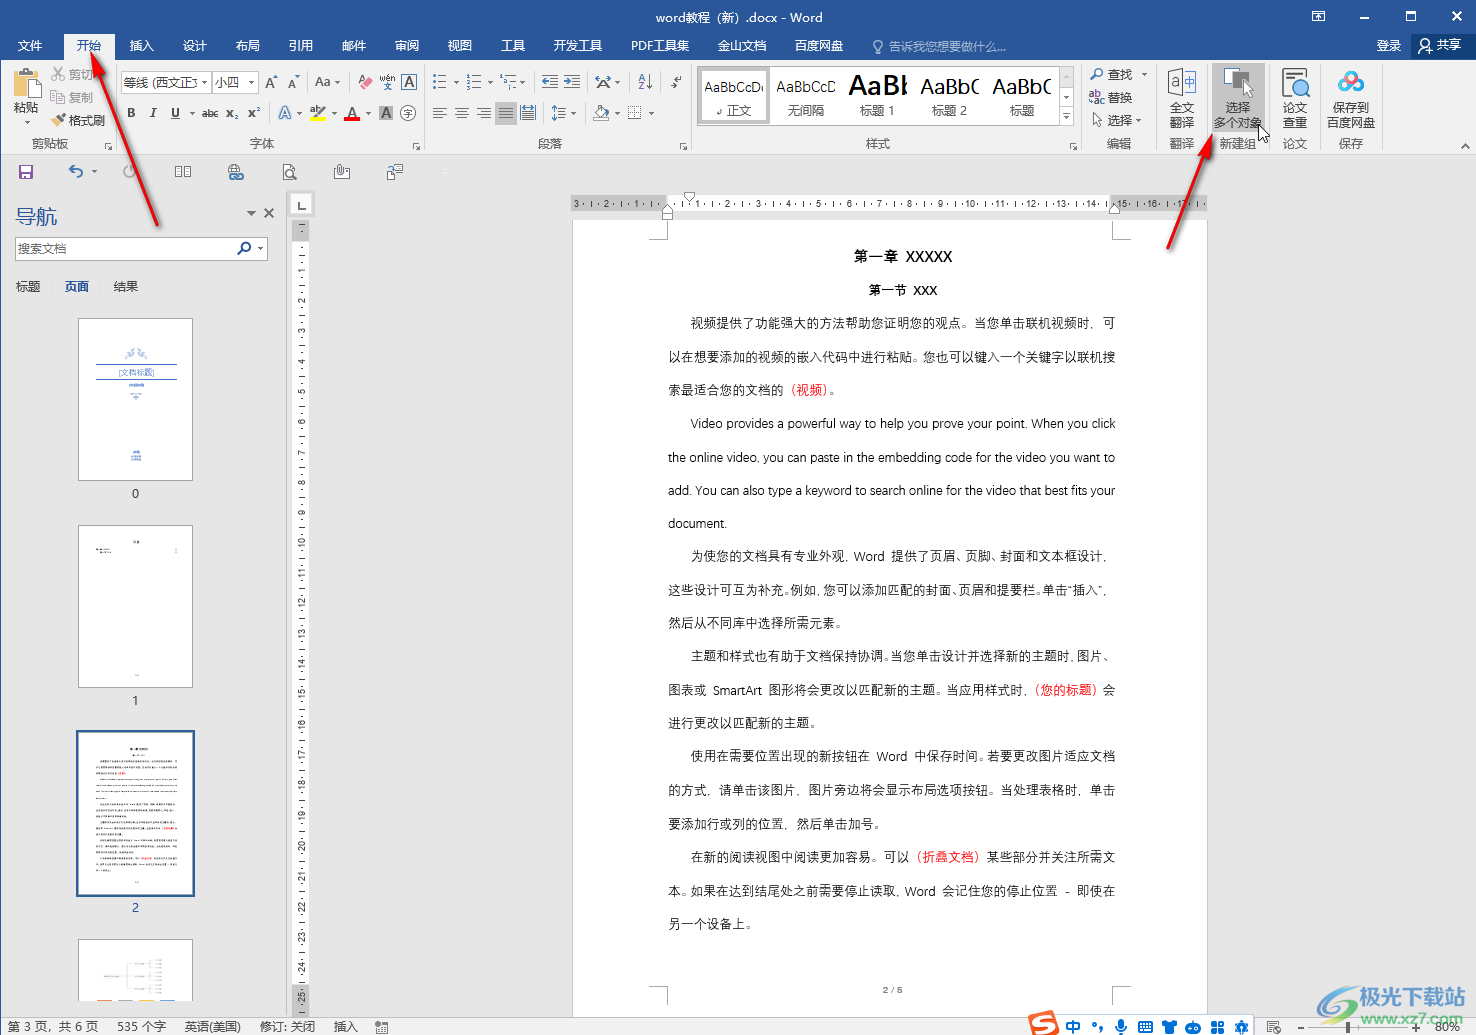Open font color dropdown arrow
This screenshot has height=1035, width=1476.
(x=368, y=113)
